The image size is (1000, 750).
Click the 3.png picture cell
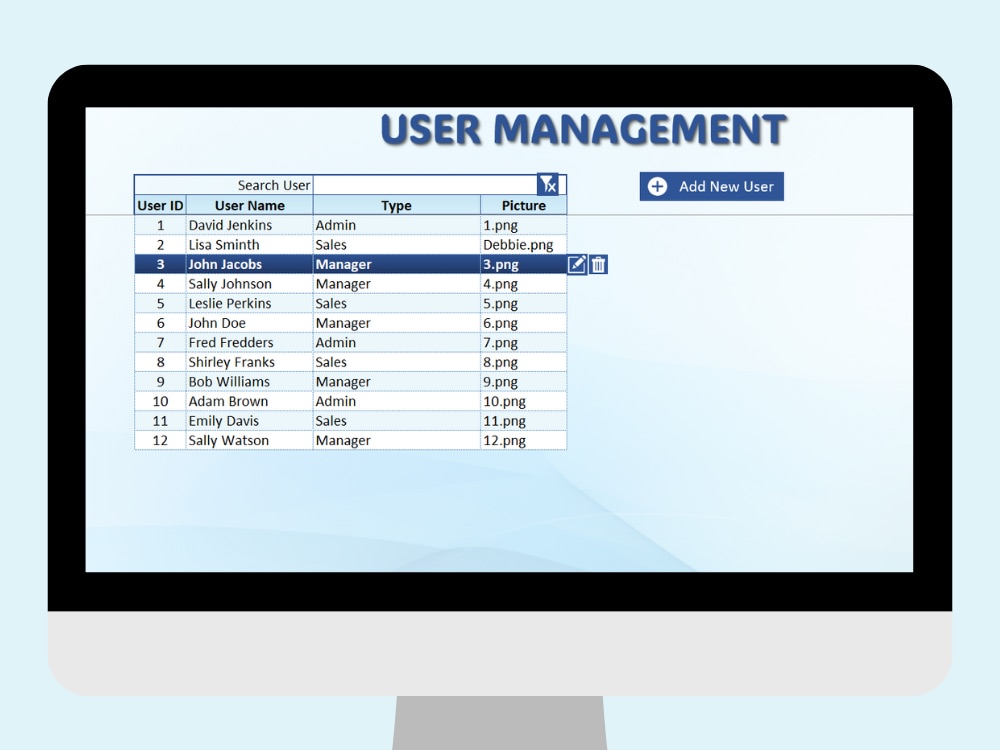click(x=524, y=264)
